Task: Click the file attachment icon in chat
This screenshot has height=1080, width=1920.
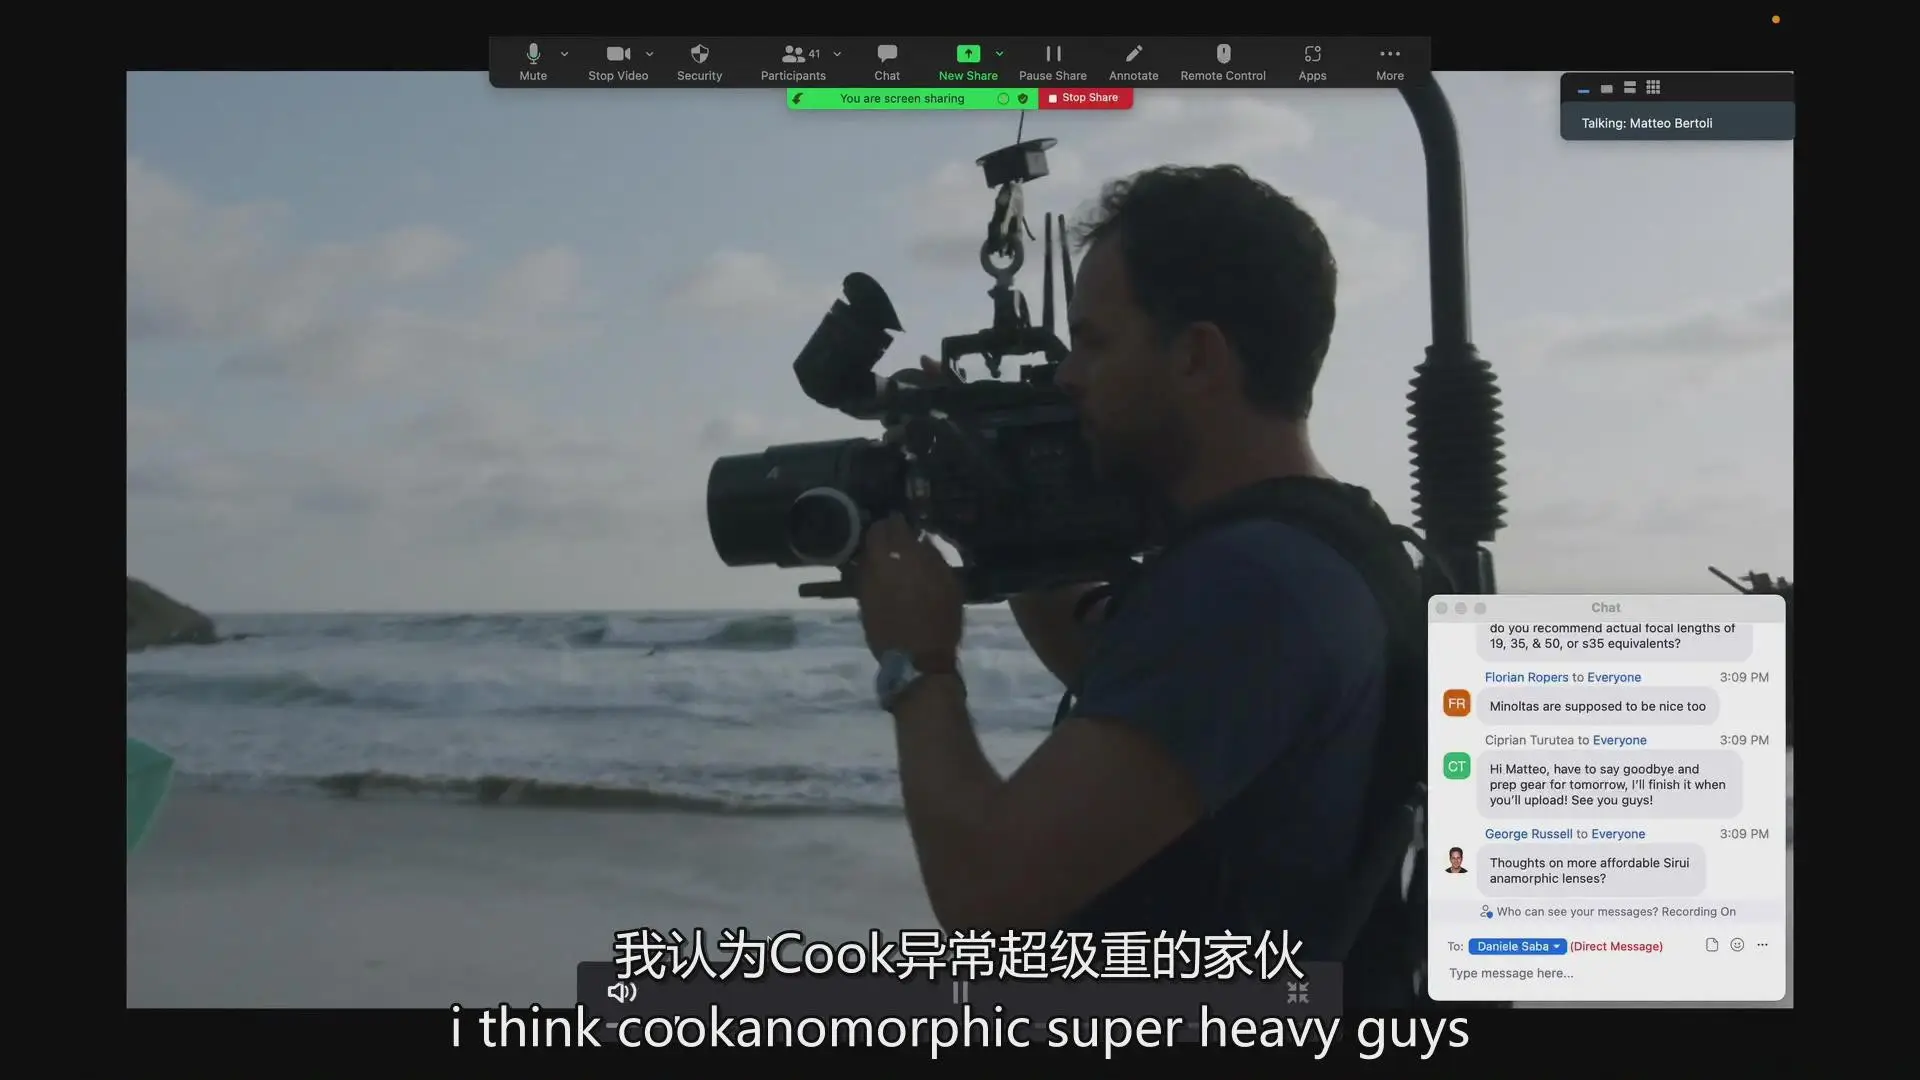Action: (x=1712, y=945)
